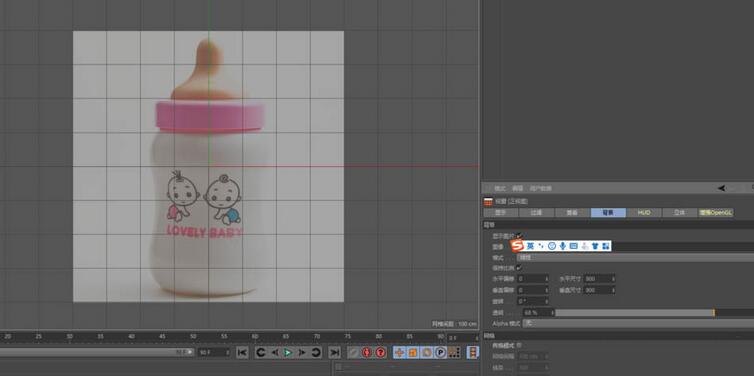Screen dimensions: 754x376
Task: Toggle 保持比例 keep aspect ratio checkbox
Action: (518, 267)
